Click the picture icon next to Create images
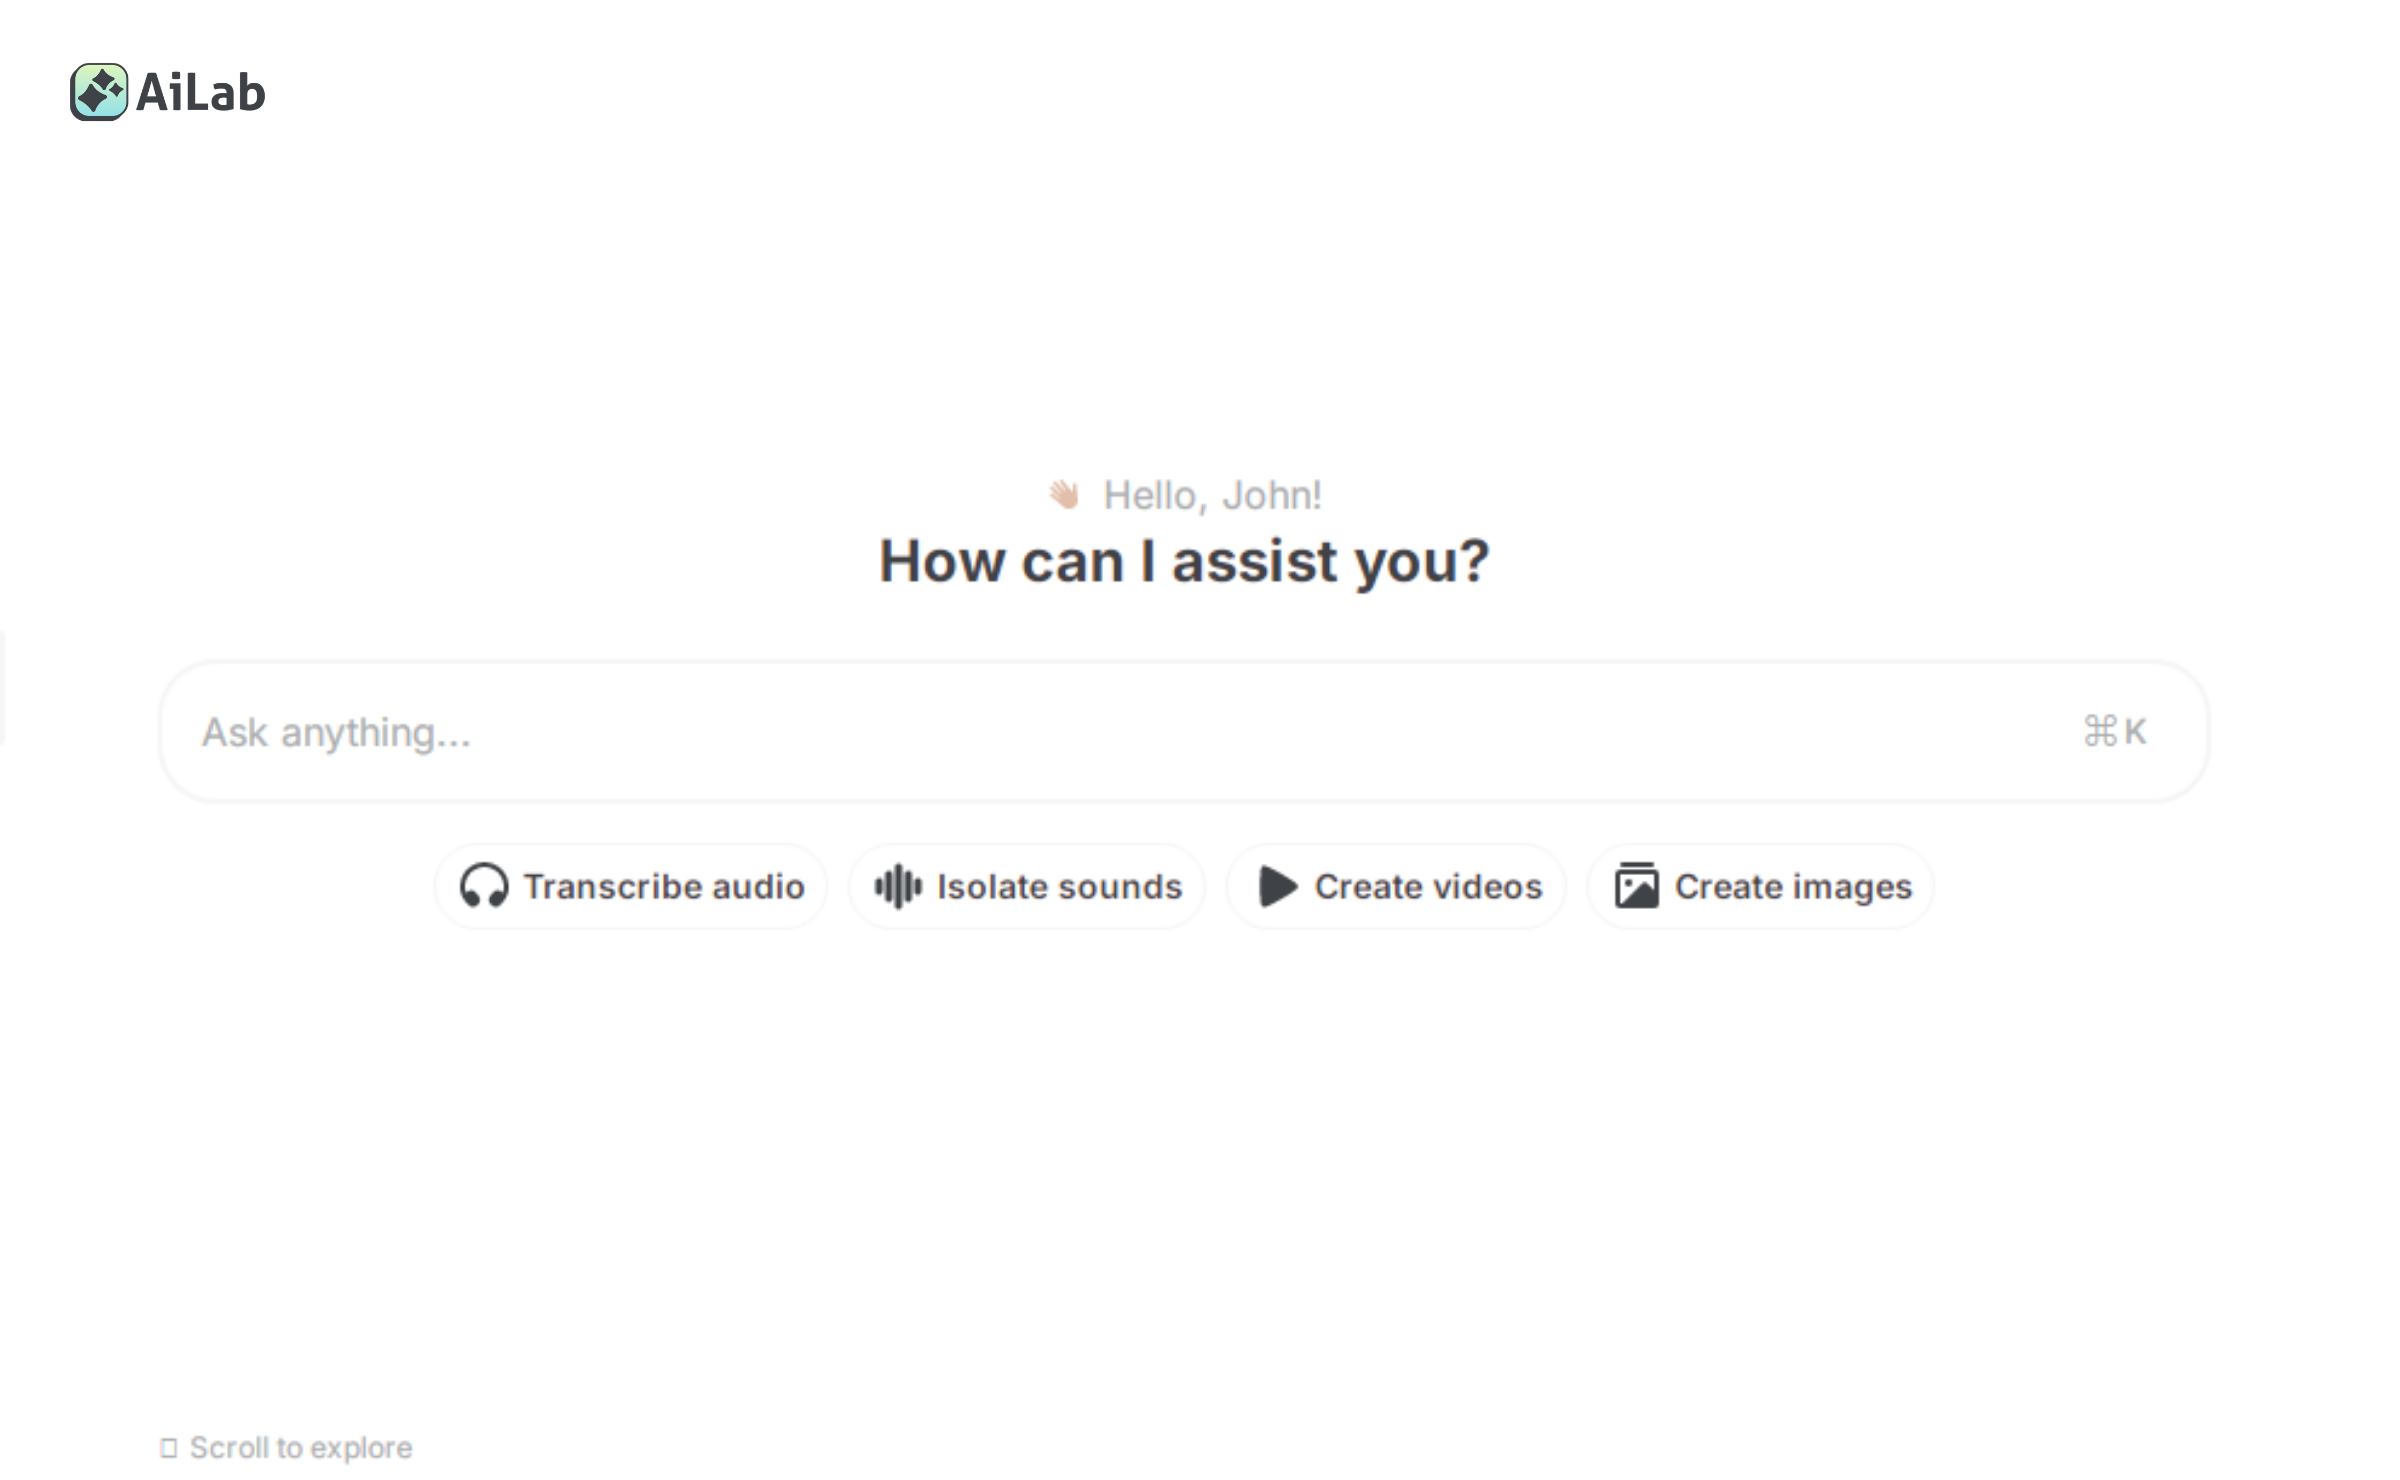This screenshot has height=1480, width=2400. [x=1637, y=885]
